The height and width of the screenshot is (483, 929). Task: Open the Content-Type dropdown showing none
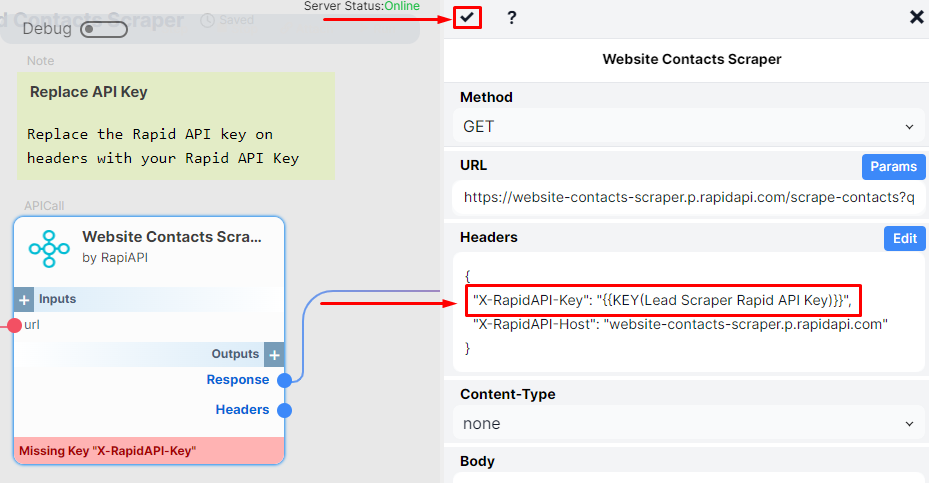click(688, 424)
